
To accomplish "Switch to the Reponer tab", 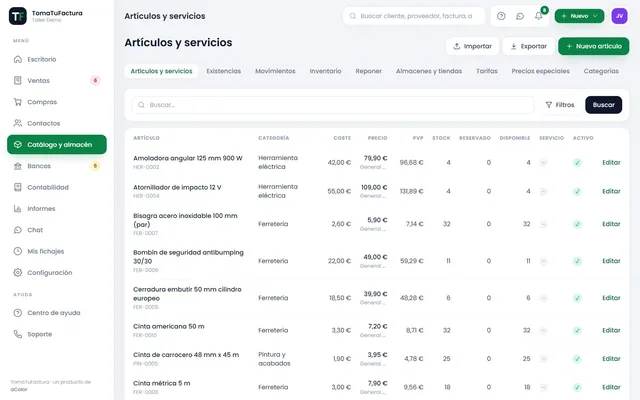I will [369, 71].
